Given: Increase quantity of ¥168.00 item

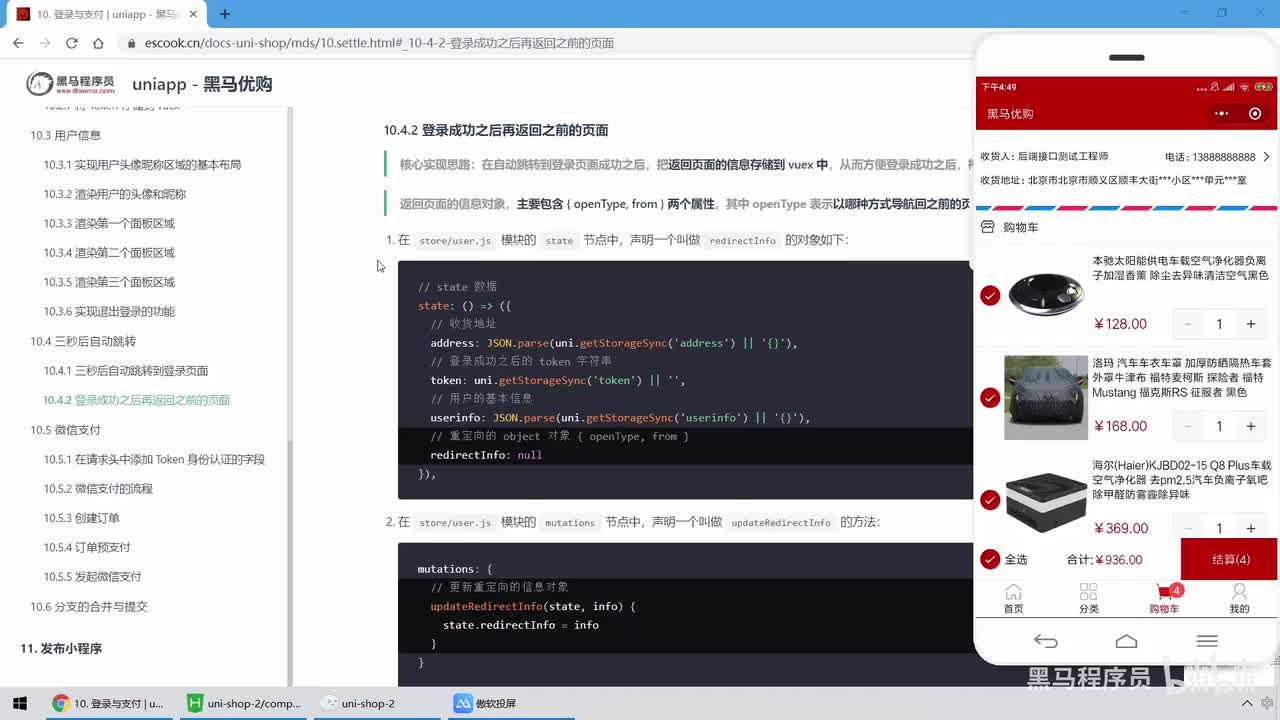Looking at the screenshot, I should click(1250, 426).
